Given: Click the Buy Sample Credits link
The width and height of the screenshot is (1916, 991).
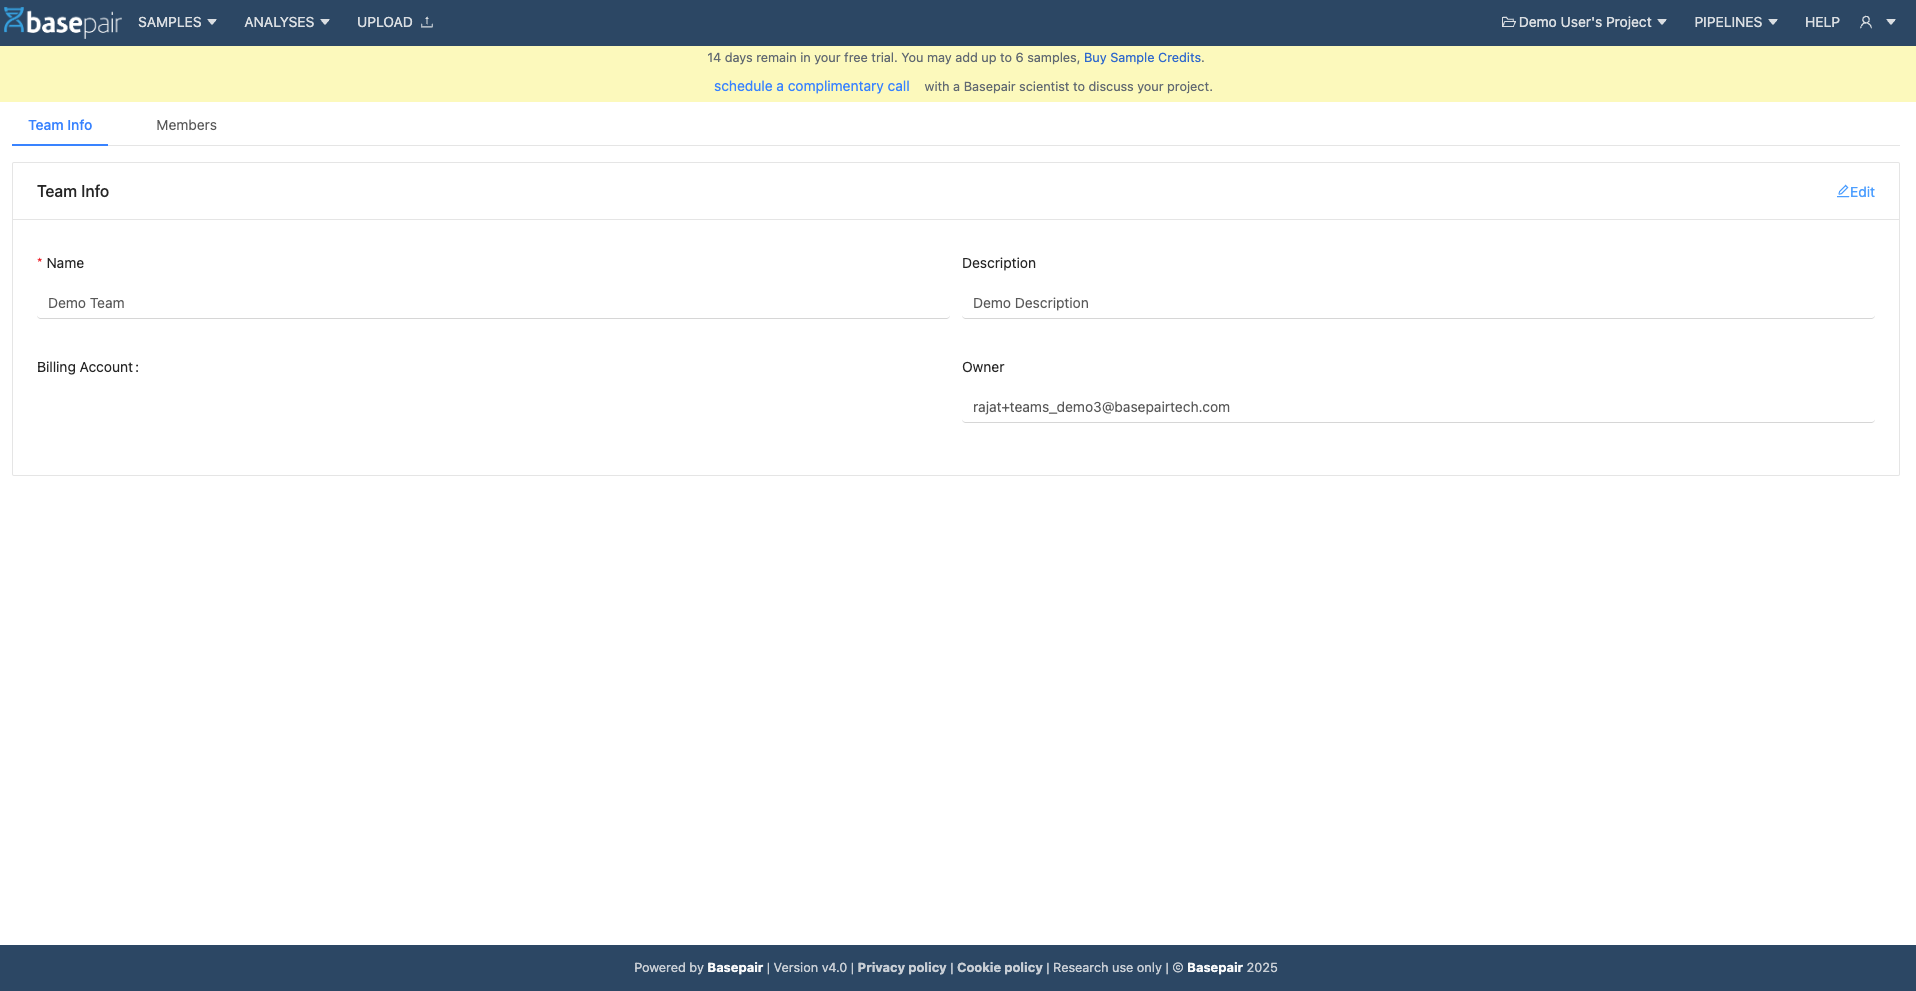Looking at the screenshot, I should [1142, 58].
